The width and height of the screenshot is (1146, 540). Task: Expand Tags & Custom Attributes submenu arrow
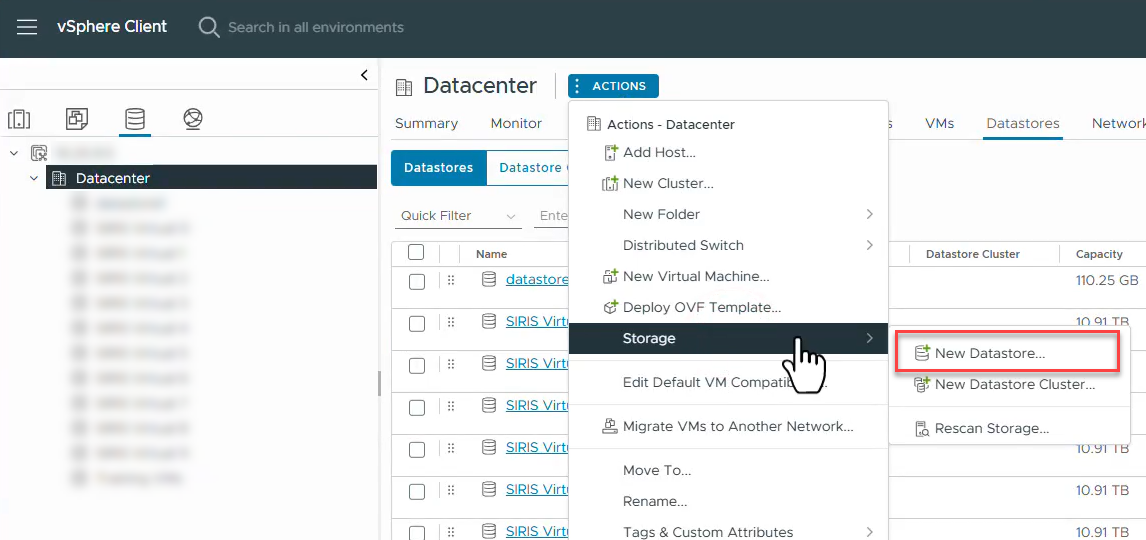[x=870, y=532]
